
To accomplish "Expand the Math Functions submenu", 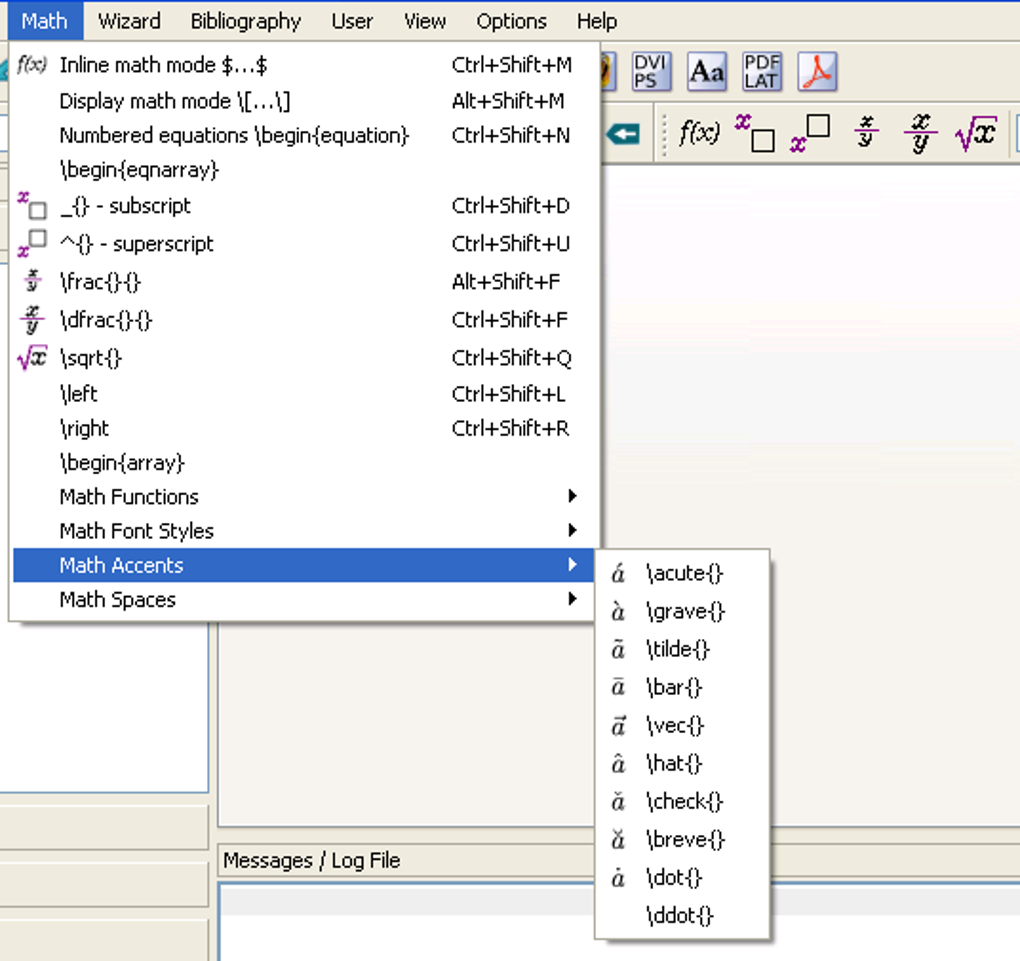I will coord(303,497).
